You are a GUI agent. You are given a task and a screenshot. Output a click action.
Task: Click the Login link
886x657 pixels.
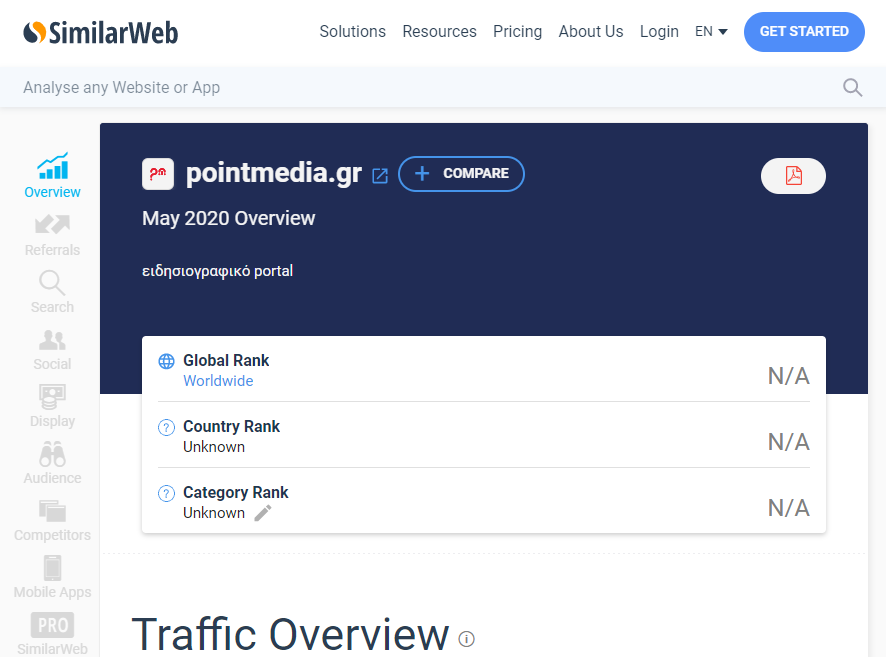pos(659,32)
